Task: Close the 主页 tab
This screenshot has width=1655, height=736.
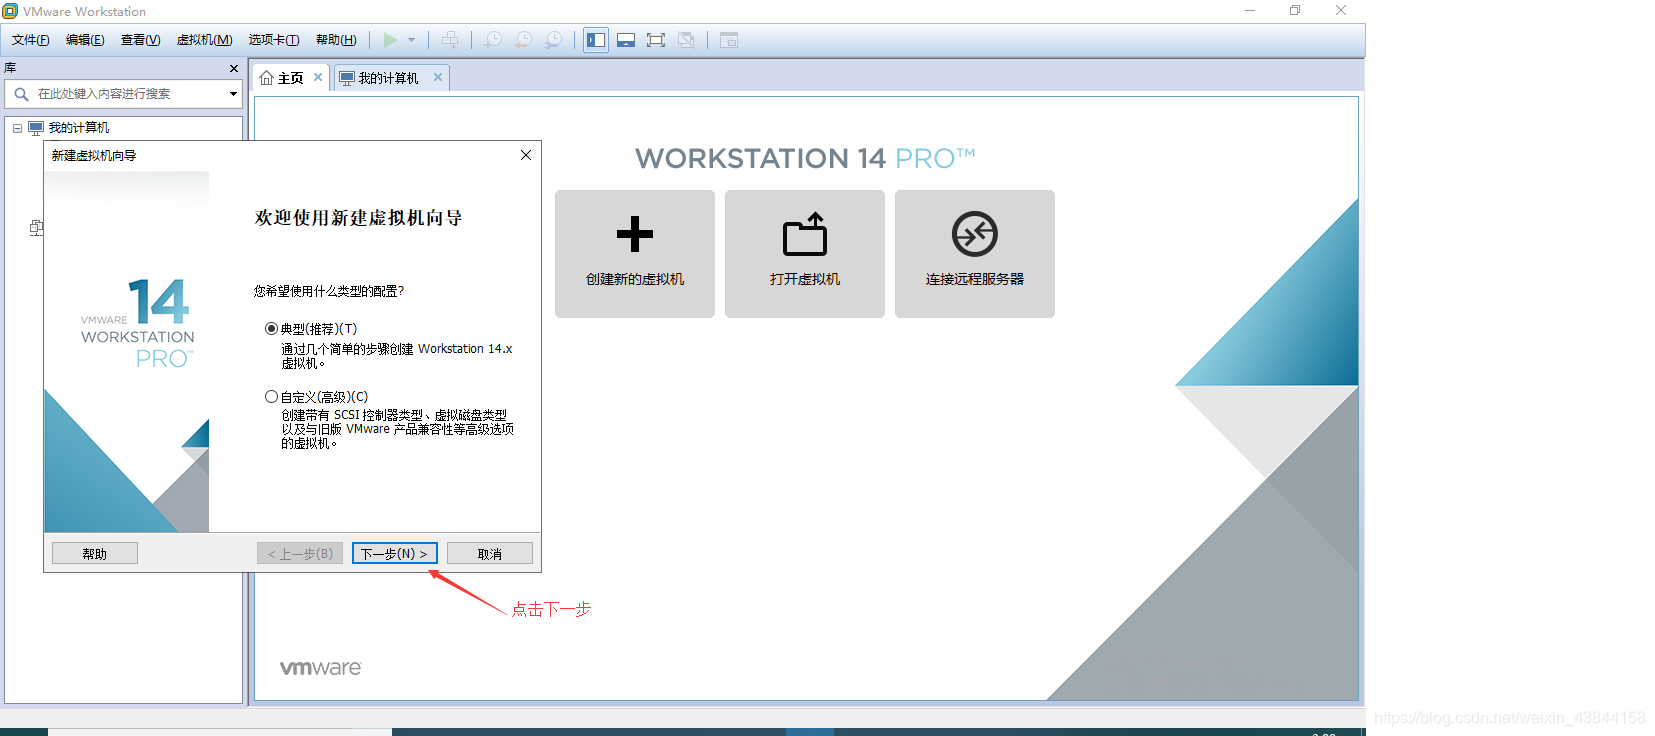Action: point(318,77)
